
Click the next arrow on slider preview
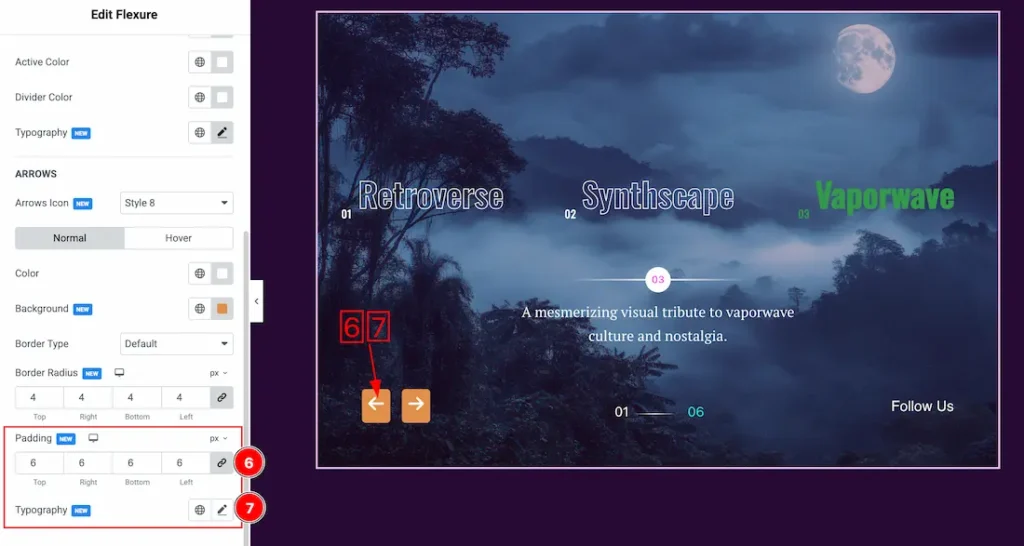[x=416, y=405]
